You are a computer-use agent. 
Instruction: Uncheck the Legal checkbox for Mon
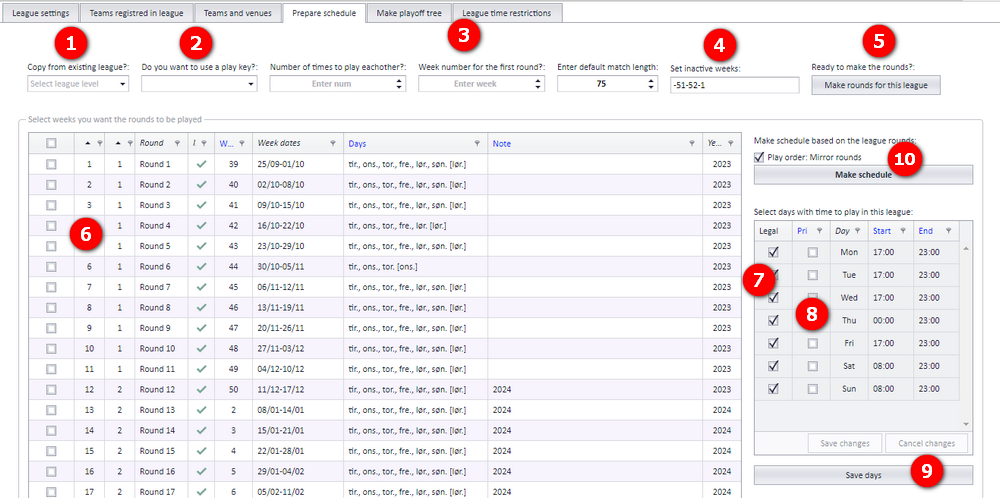click(773, 252)
